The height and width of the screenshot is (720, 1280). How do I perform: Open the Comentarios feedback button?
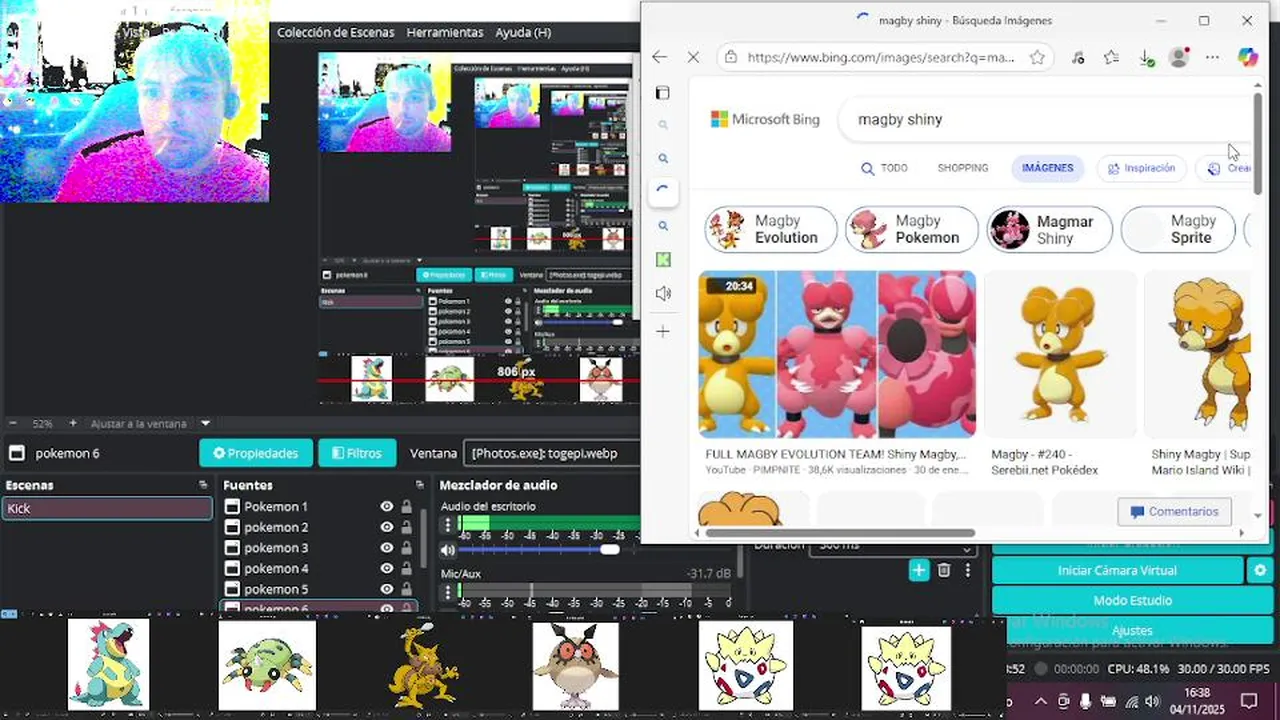[x=1174, y=511]
